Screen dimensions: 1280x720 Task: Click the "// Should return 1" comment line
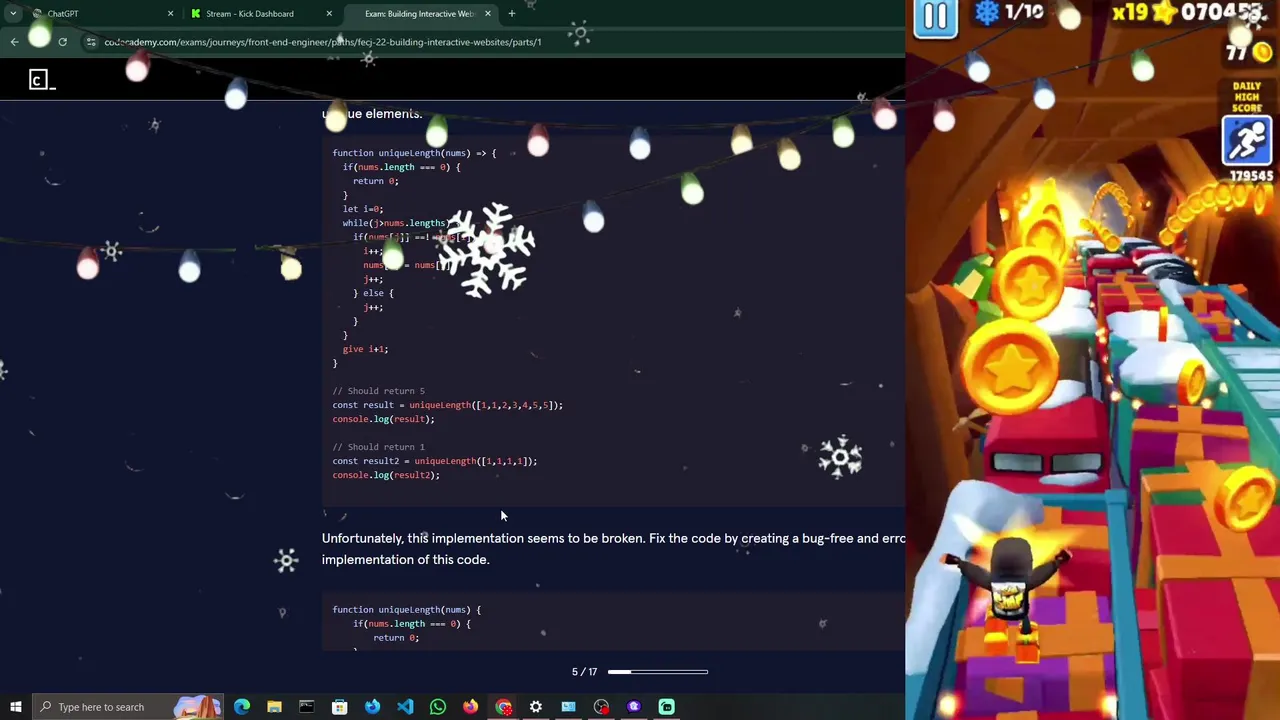[x=379, y=447]
